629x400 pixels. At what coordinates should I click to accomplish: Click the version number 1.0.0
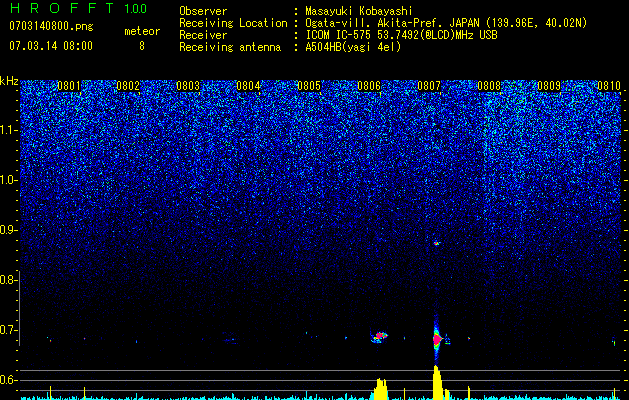(x=135, y=9)
